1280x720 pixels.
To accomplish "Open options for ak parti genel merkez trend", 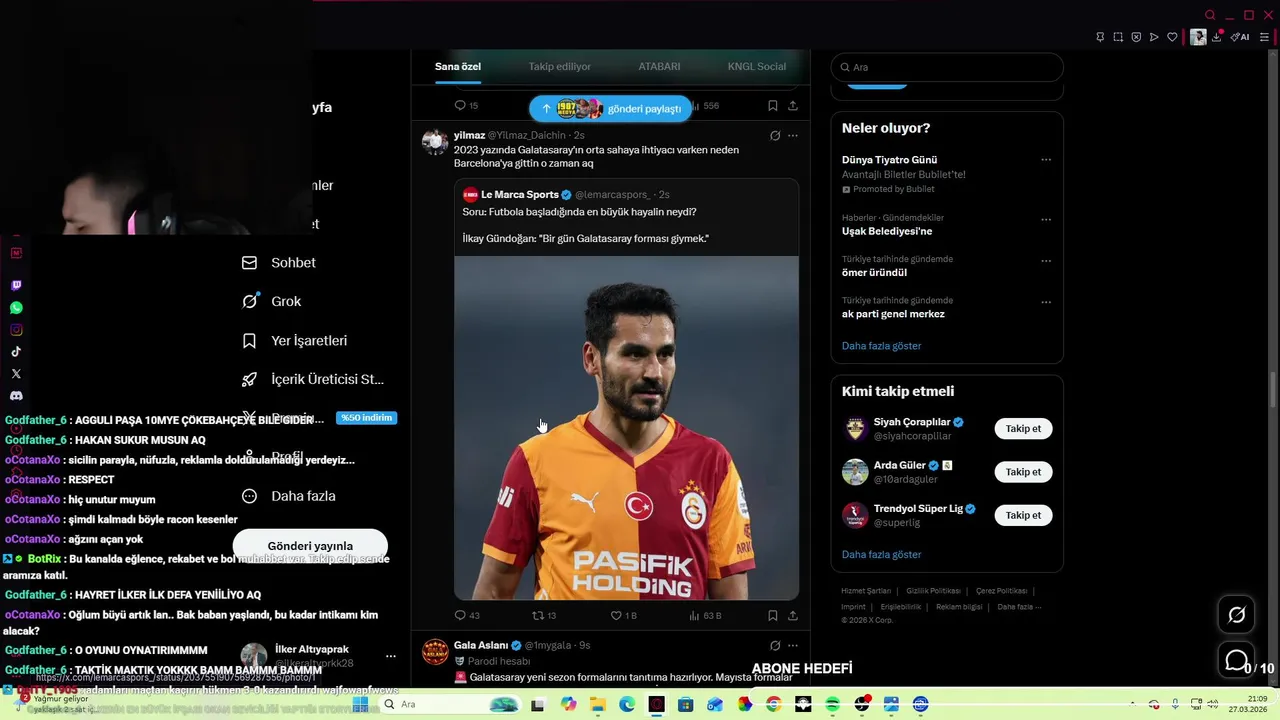I will 1046,302.
